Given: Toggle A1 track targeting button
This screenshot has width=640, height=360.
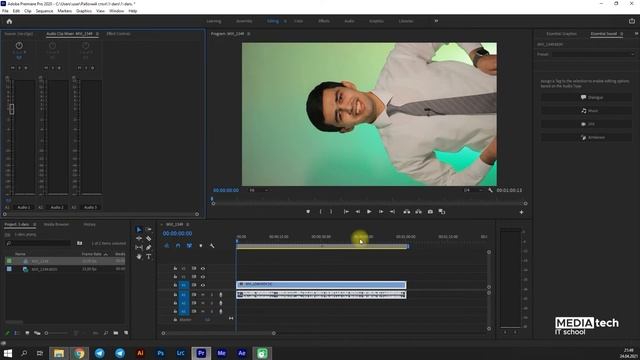Looking at the screenshot, I should pyautogui.click(x=184, y=295).
